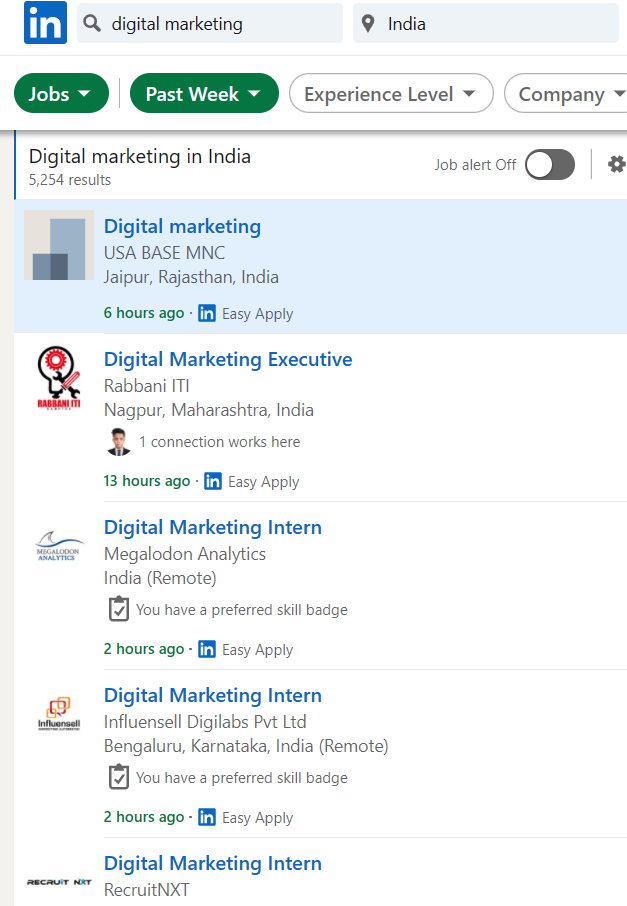Open the Experience Level dropdown
This screenshot has height=906, width=627.
[391, 94]
